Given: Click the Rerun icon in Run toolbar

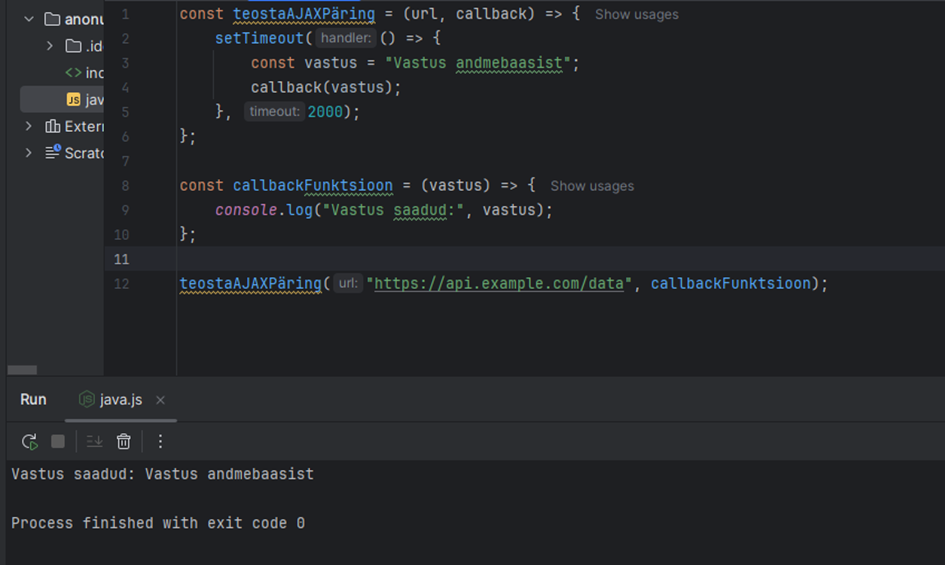Looking at the screenshot, I should [30, 441].
